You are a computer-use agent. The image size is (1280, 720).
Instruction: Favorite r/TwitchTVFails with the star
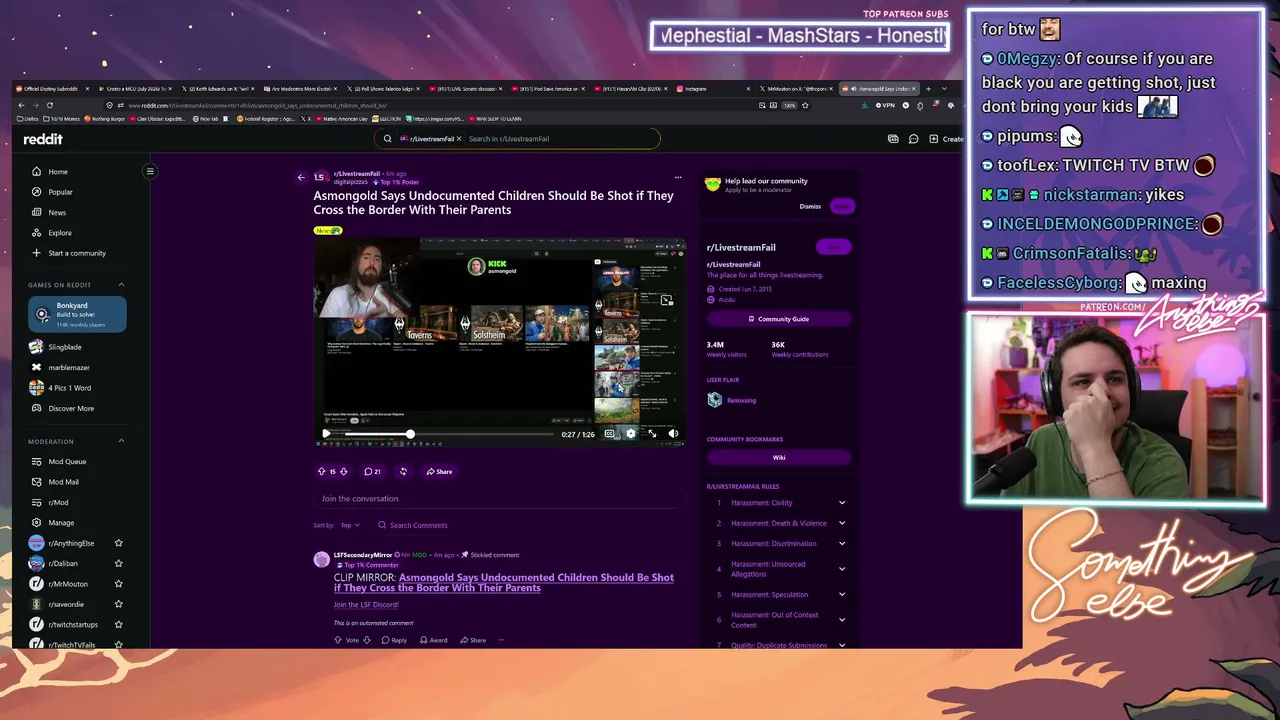pos(118,645)
